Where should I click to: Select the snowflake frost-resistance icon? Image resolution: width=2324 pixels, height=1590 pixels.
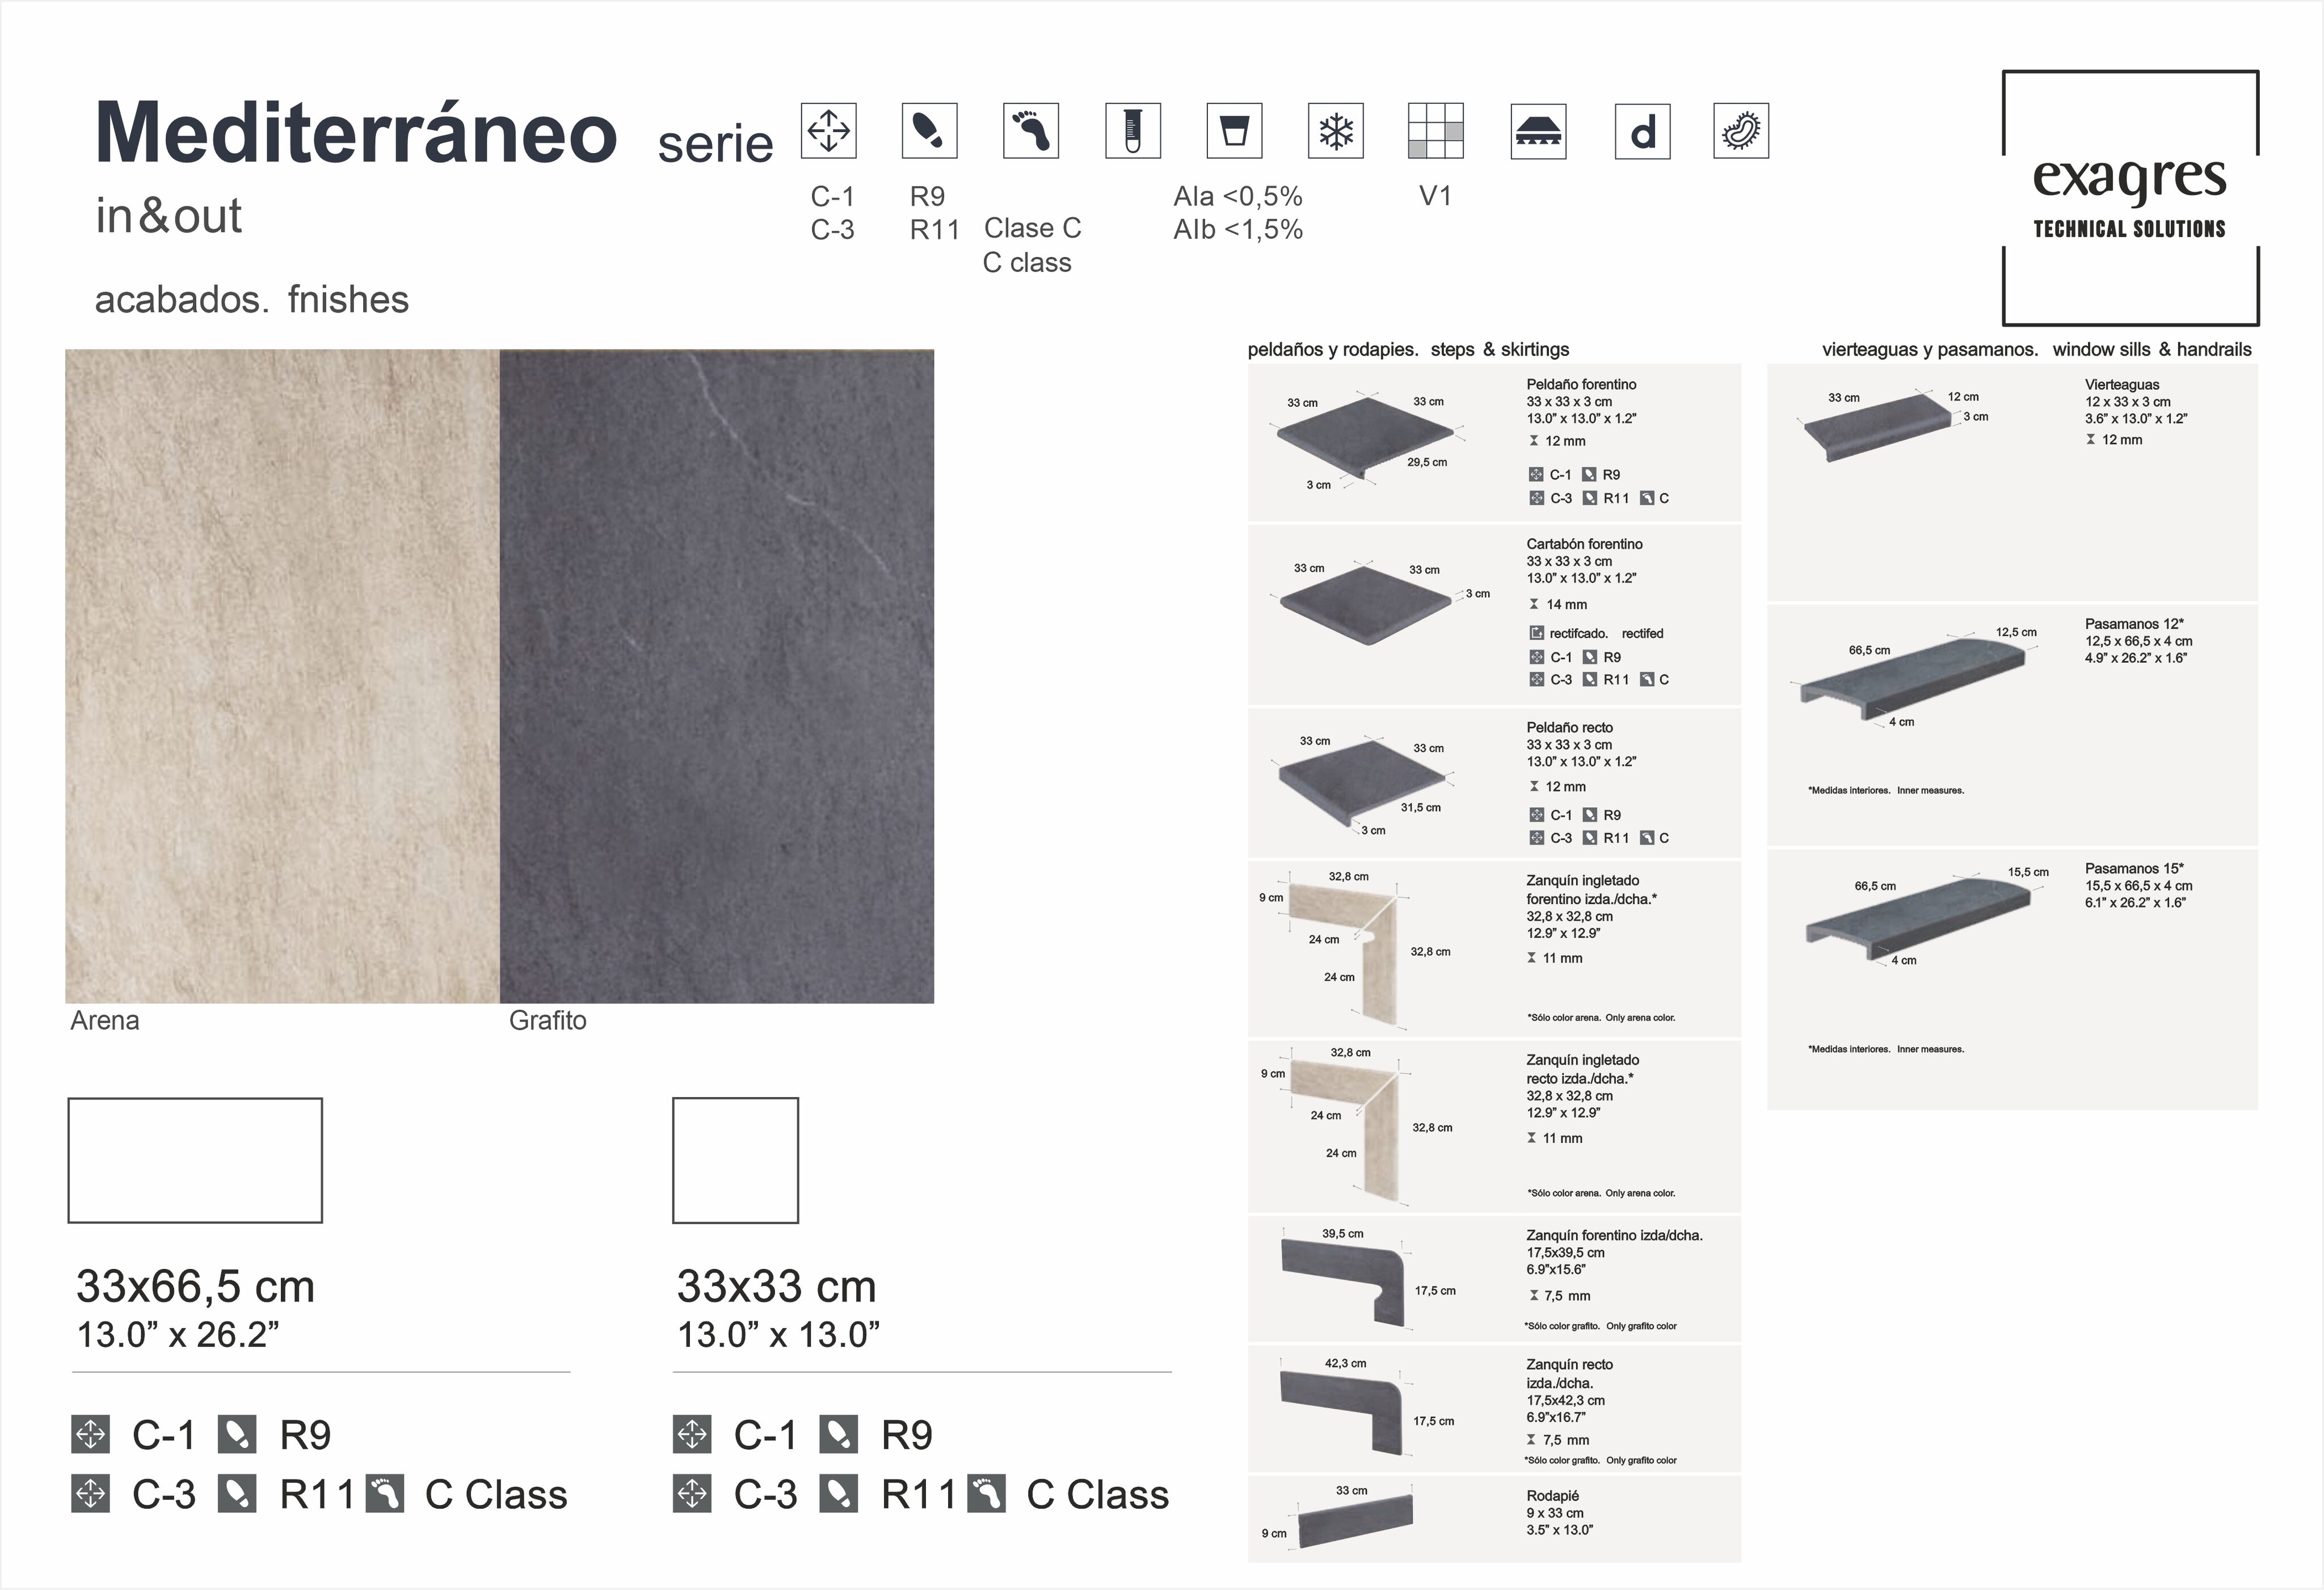click(x=1336, y=130)
